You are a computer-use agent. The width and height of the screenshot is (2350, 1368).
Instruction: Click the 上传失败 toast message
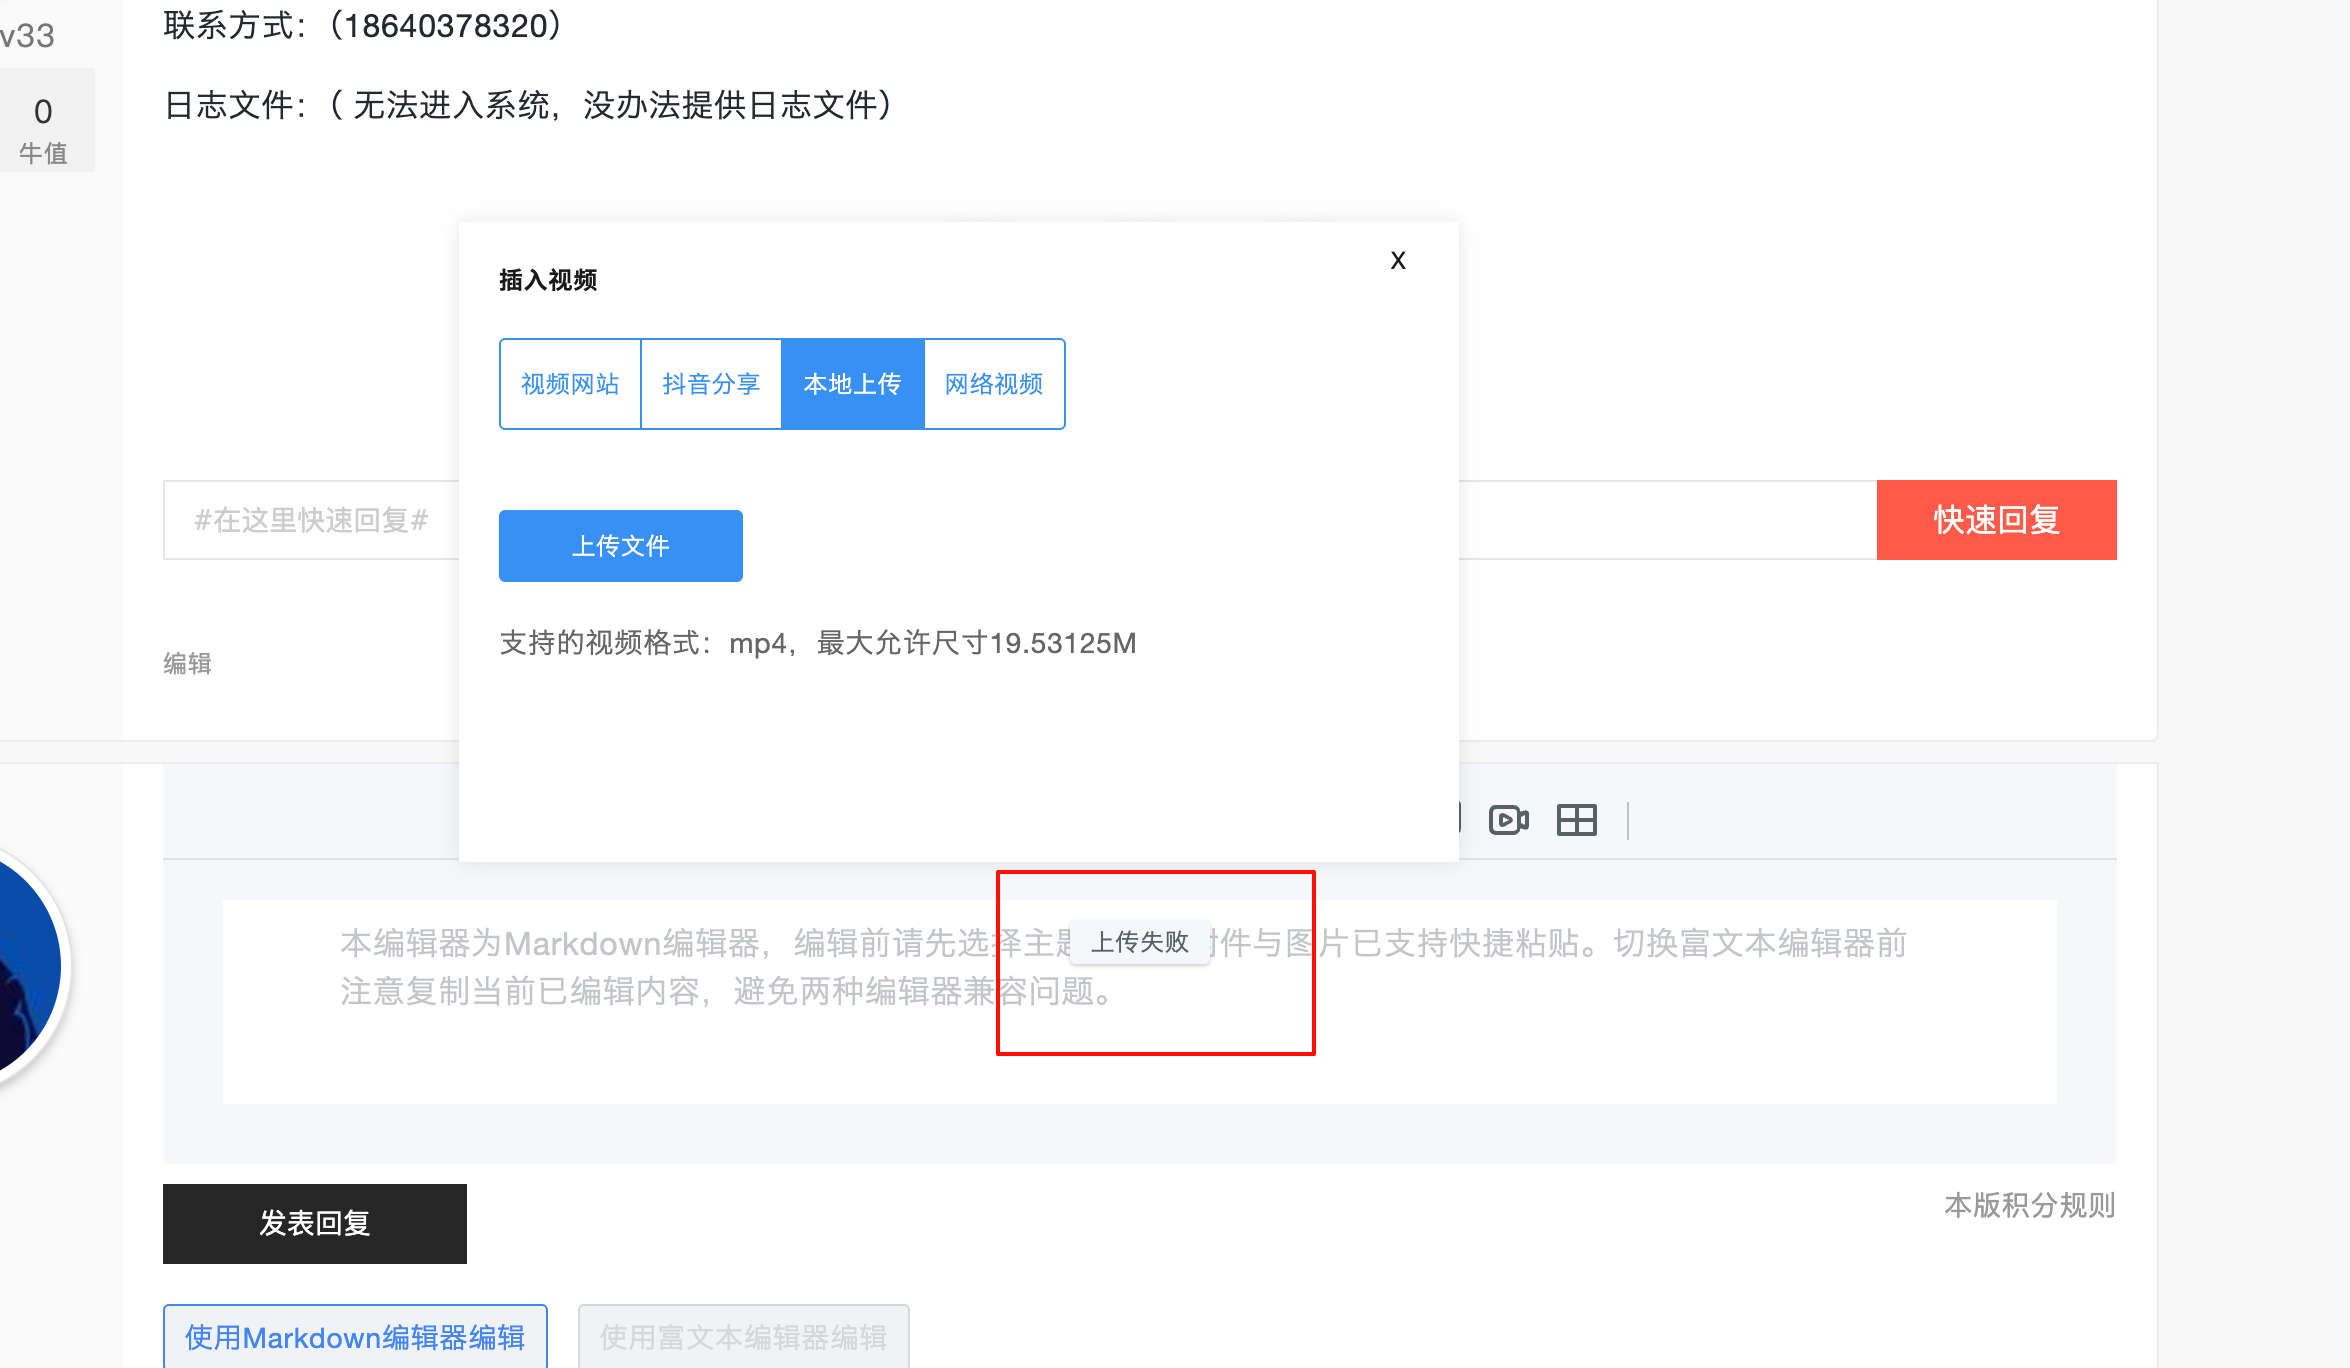[1139, 942]
